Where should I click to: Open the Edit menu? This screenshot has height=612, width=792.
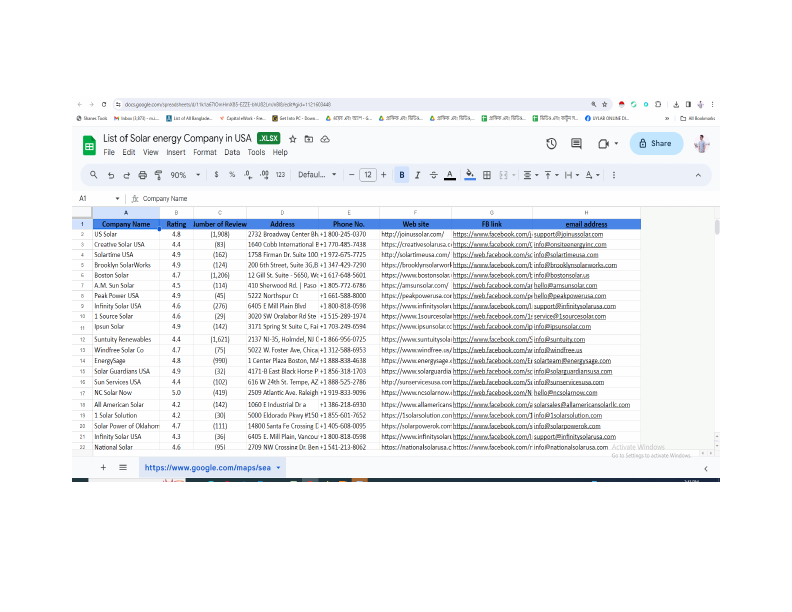[129, 152]
